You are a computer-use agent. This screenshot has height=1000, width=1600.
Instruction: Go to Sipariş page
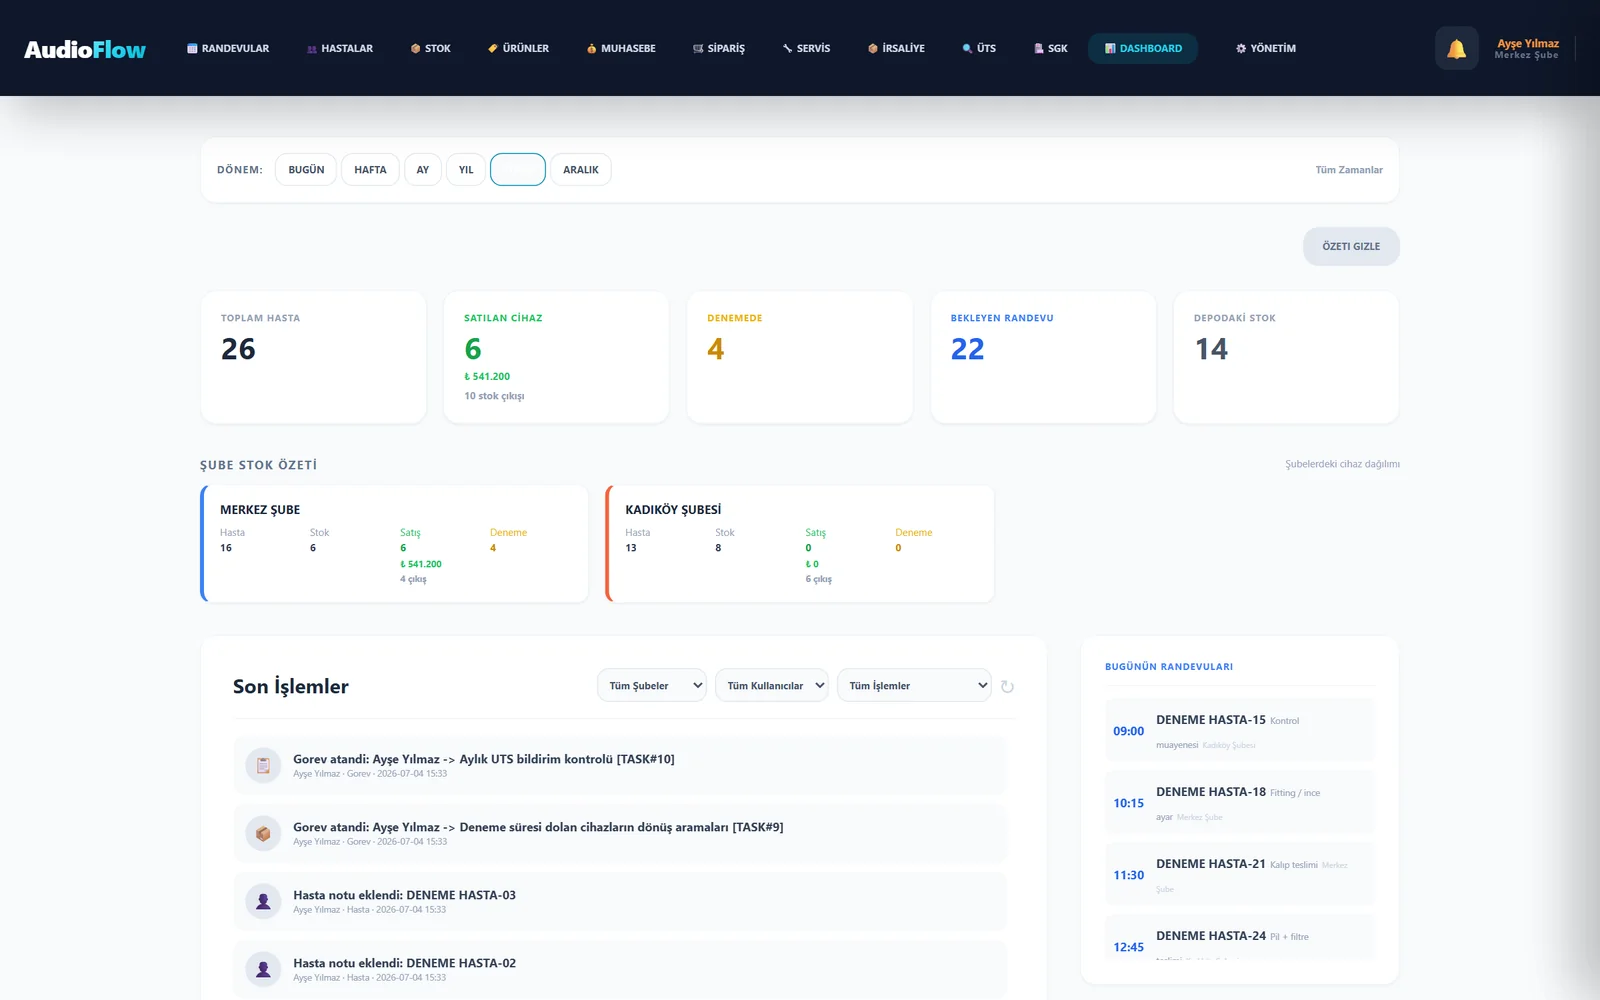click(719, 48)
